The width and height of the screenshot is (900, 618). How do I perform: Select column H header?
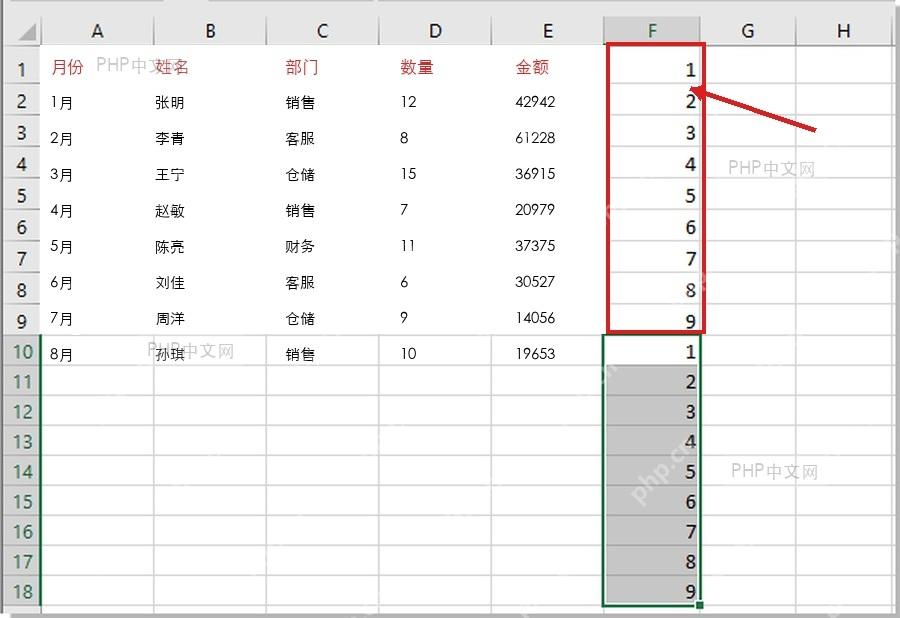(844, 31)
